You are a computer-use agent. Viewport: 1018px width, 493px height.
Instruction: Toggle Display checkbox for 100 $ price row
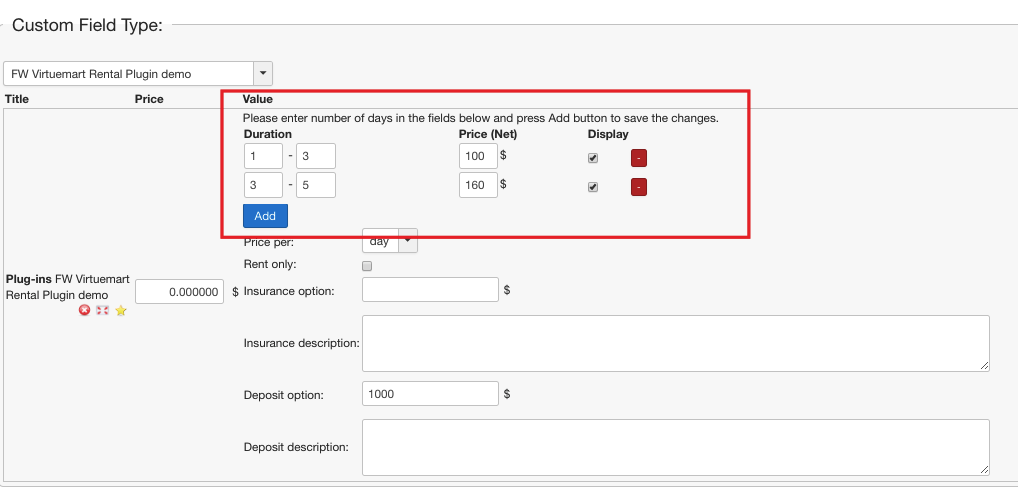[593, 158]
